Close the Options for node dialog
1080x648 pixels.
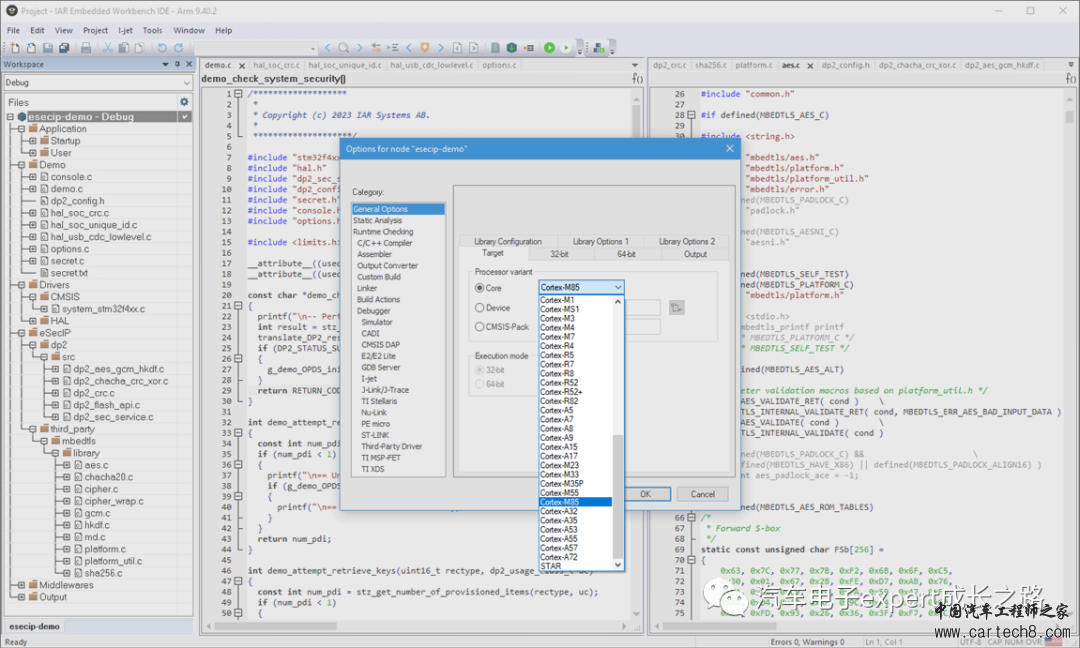tap(729, 149)
